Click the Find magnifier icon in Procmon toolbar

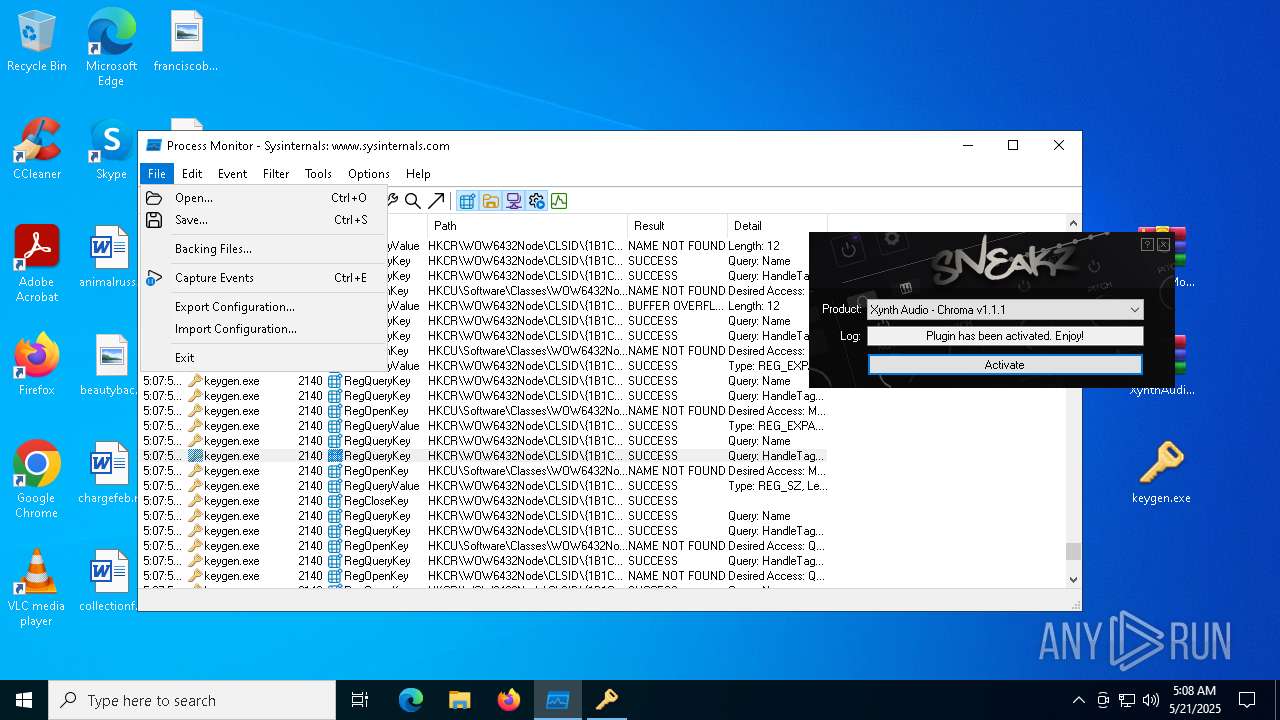(413, 201)
